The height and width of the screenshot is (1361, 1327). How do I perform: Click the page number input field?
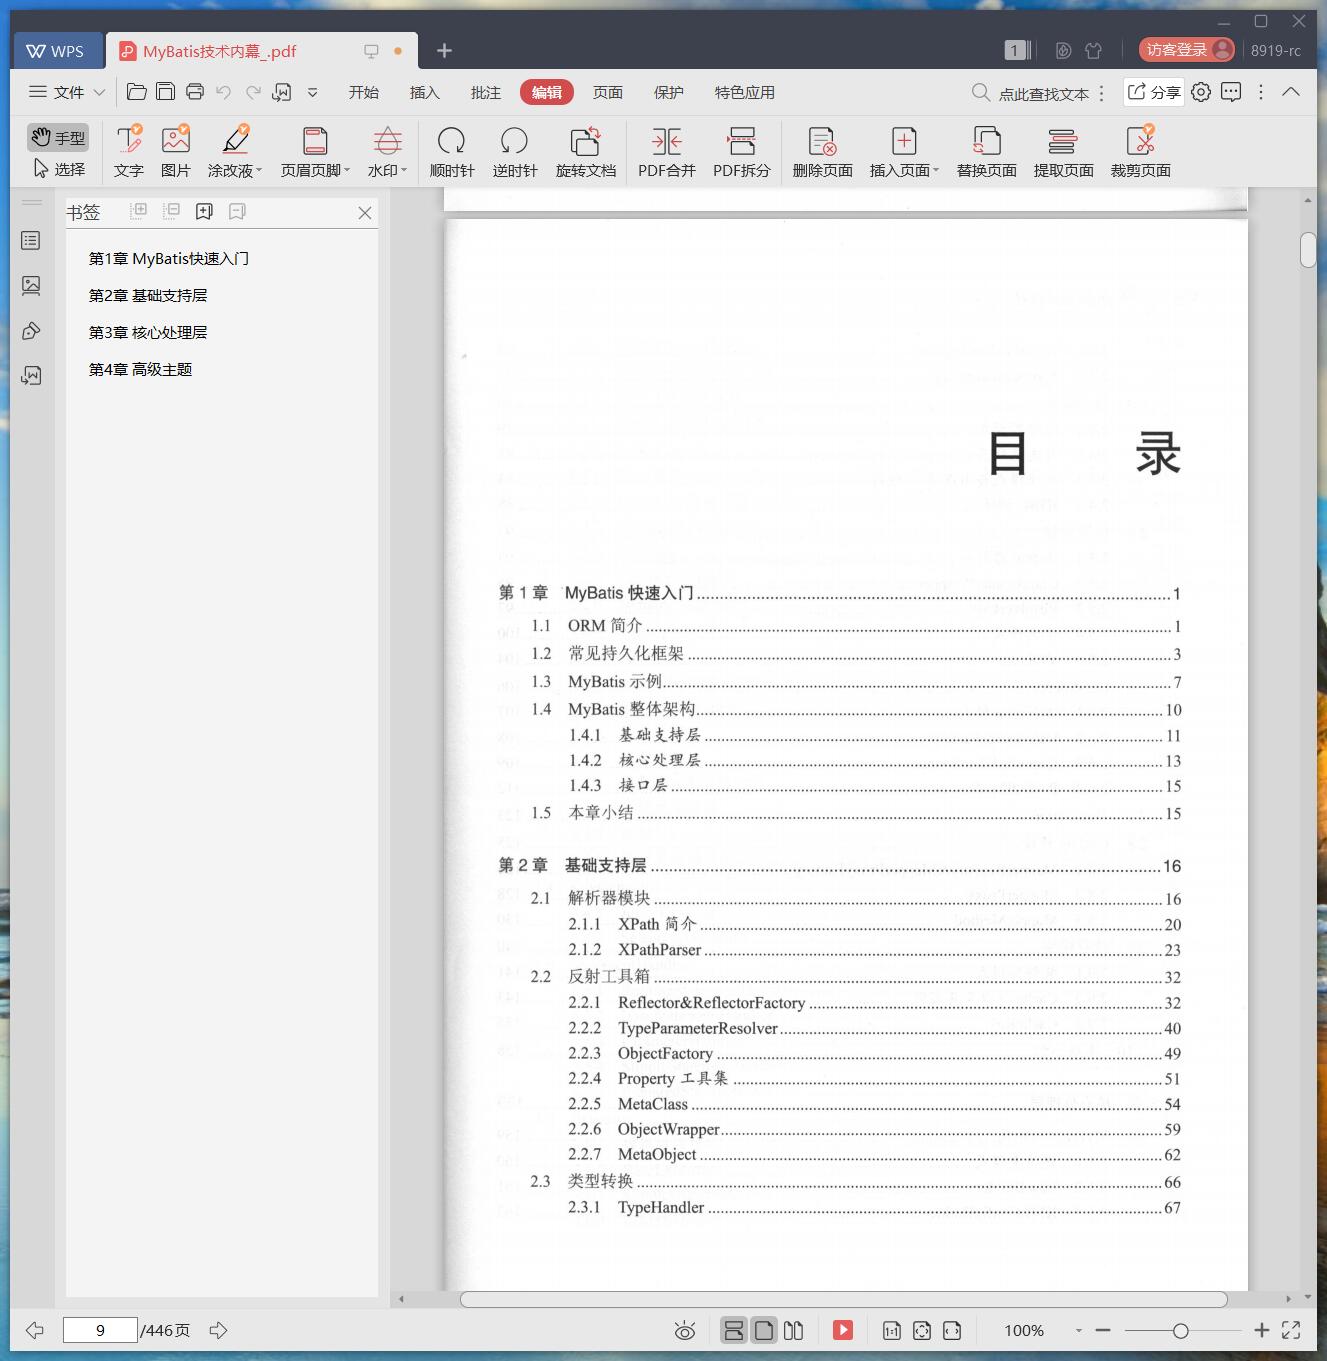[x=100, y=1330]
